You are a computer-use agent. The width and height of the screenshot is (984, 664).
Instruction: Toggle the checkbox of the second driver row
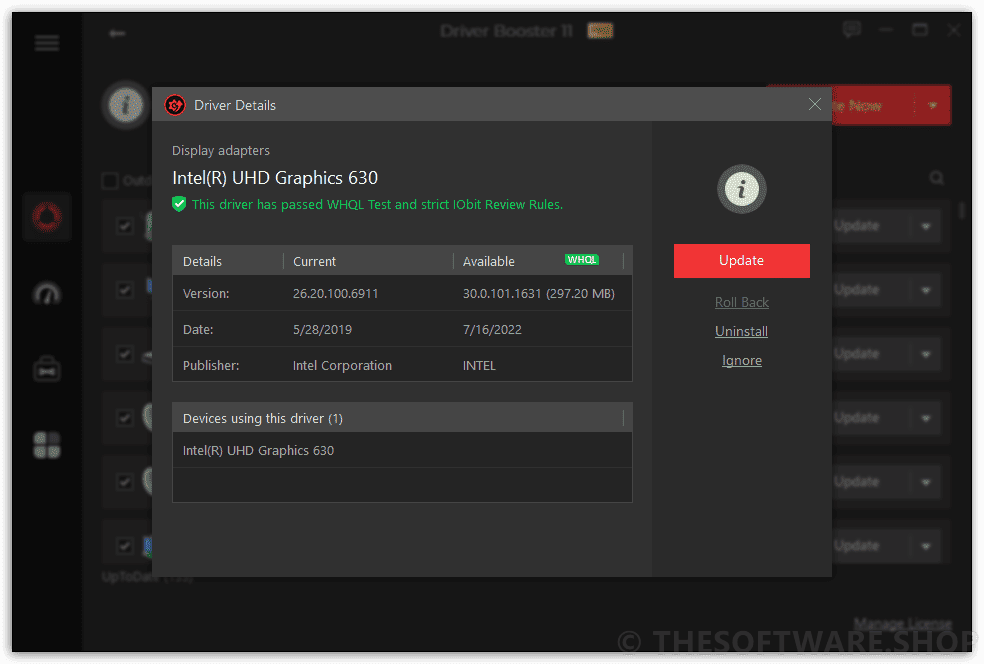pos(125,290)
